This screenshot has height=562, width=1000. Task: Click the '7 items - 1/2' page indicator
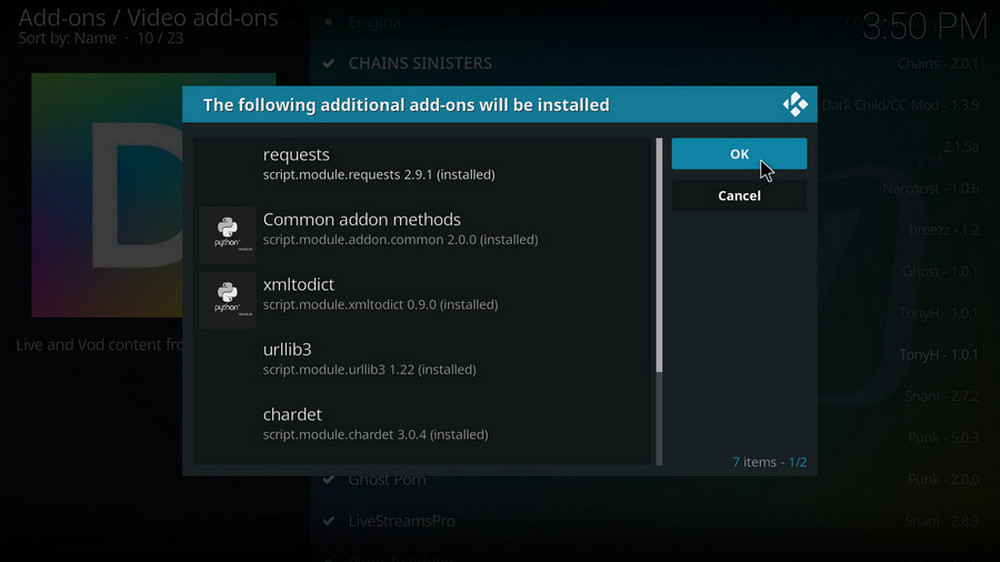769,462
